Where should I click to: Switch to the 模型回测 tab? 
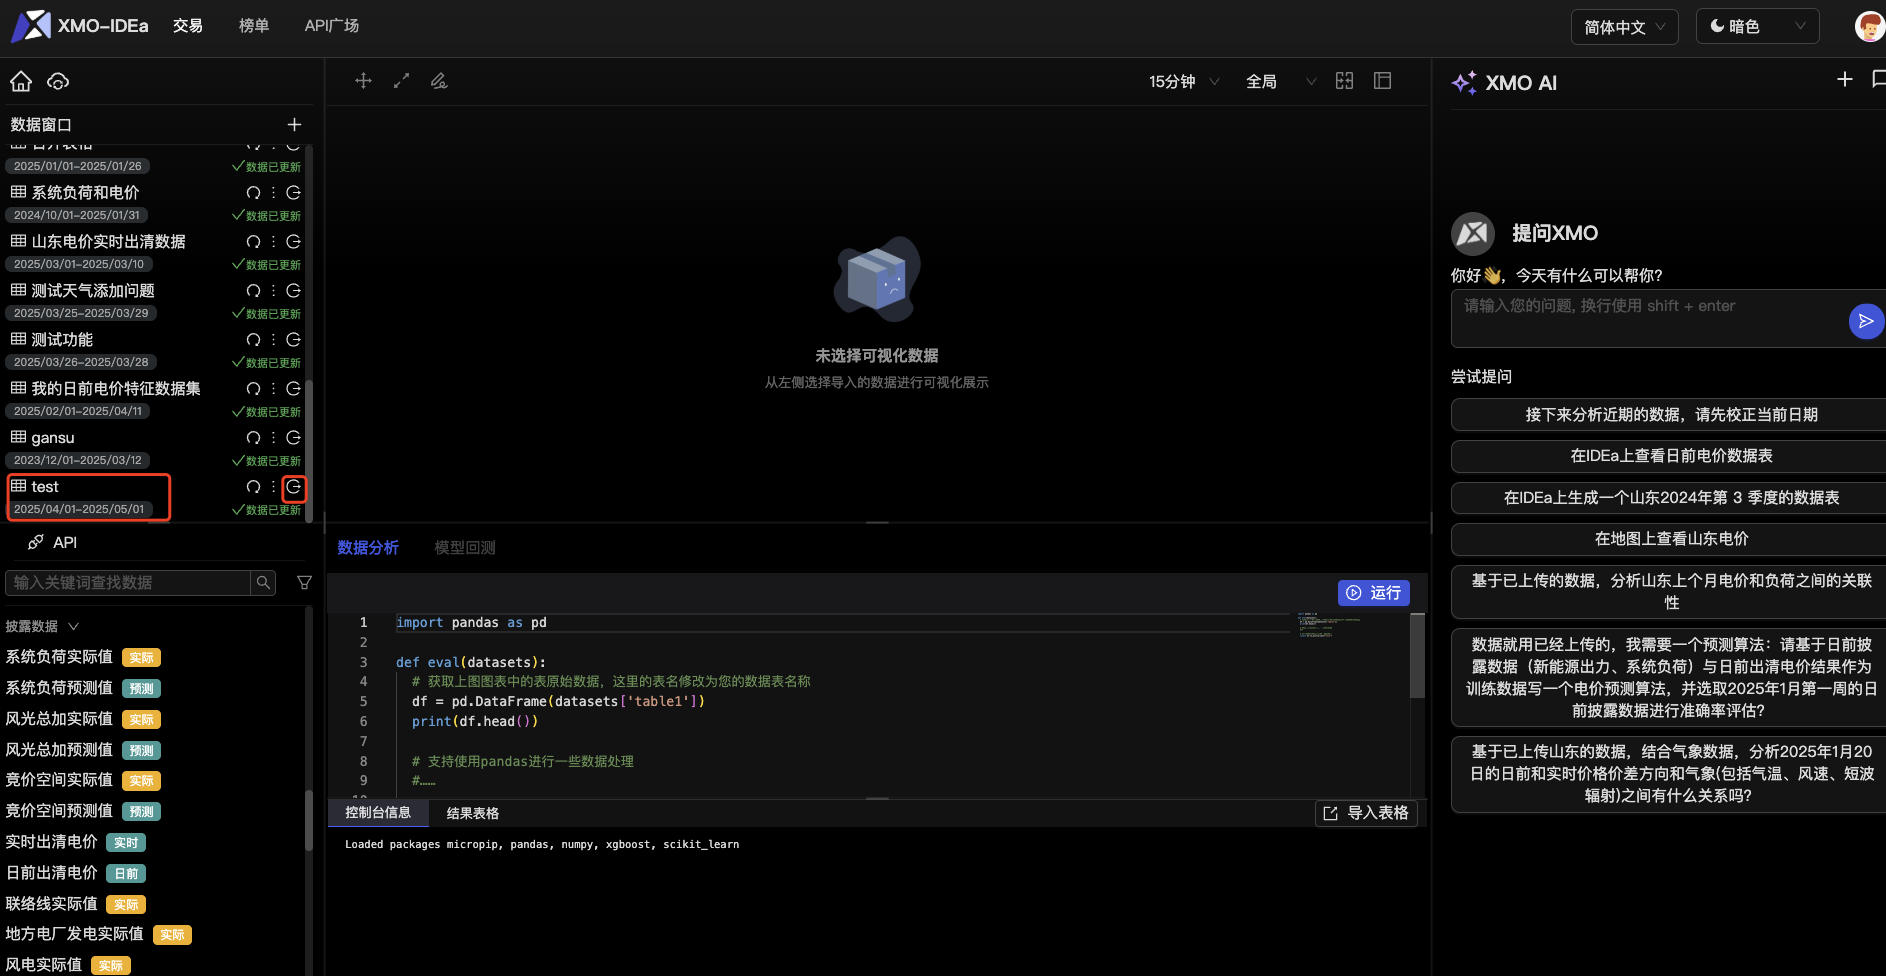(x=464, y=547)
